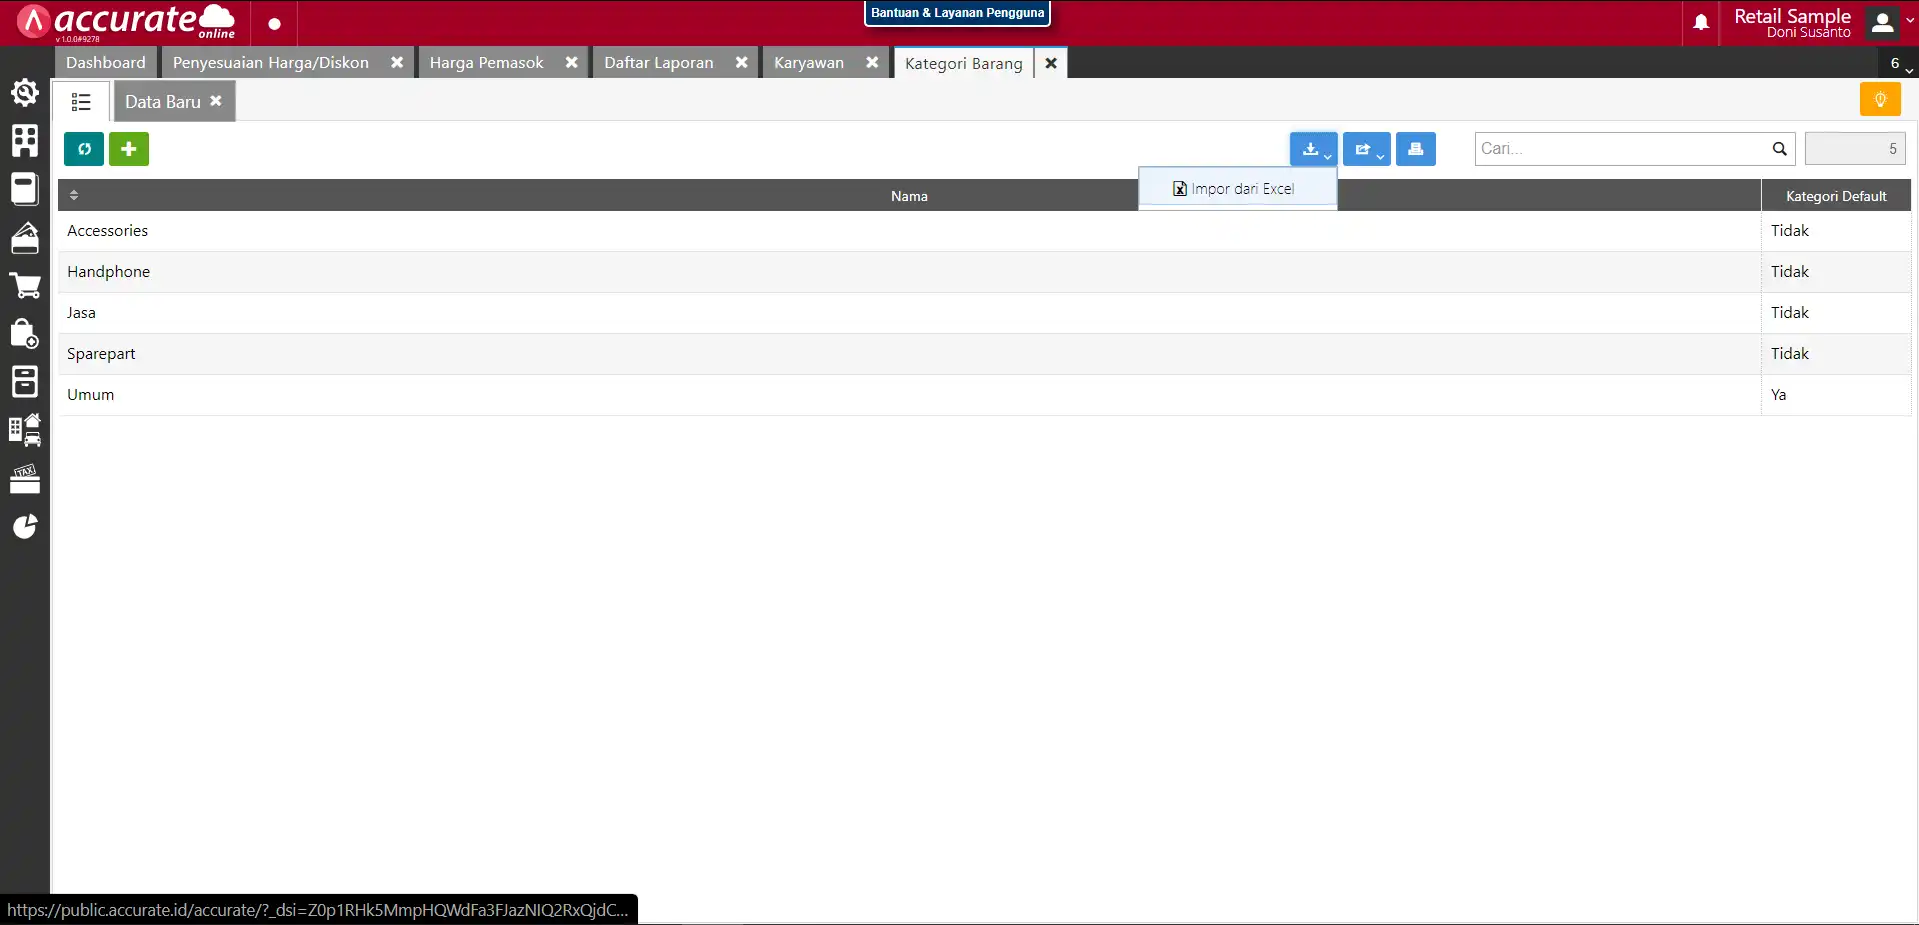The image size is (1919, 925).
Task: Click the print icon button
Action: click(x=1415, y=149)
